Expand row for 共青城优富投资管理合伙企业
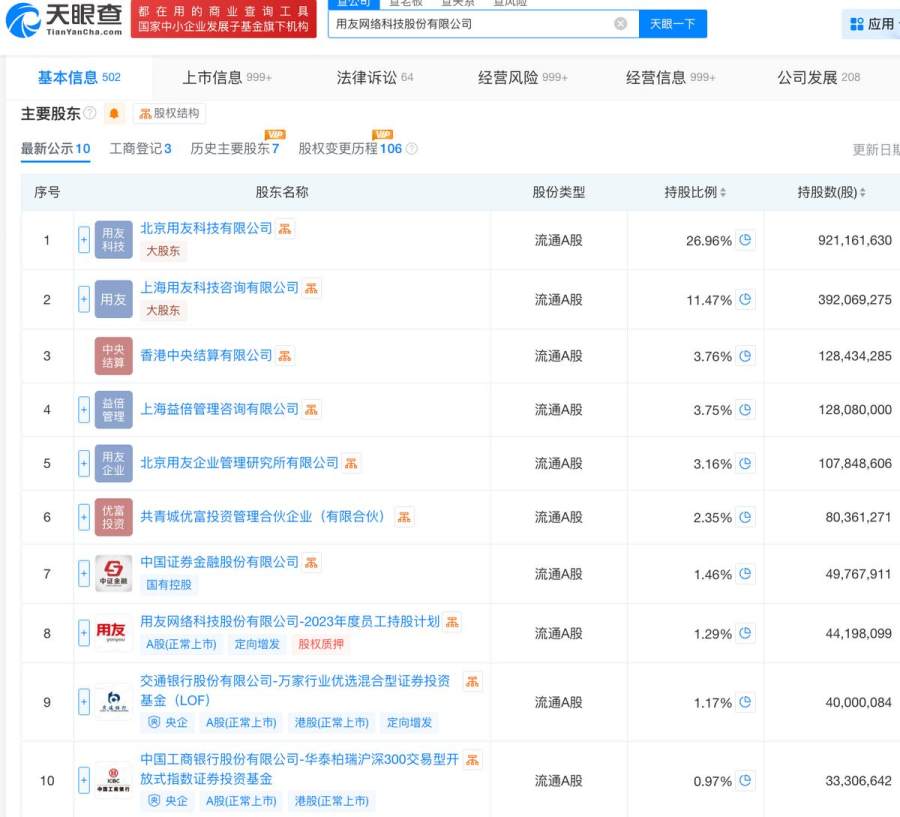The width and height of the screenshot is (900, 817). [84, 517]
